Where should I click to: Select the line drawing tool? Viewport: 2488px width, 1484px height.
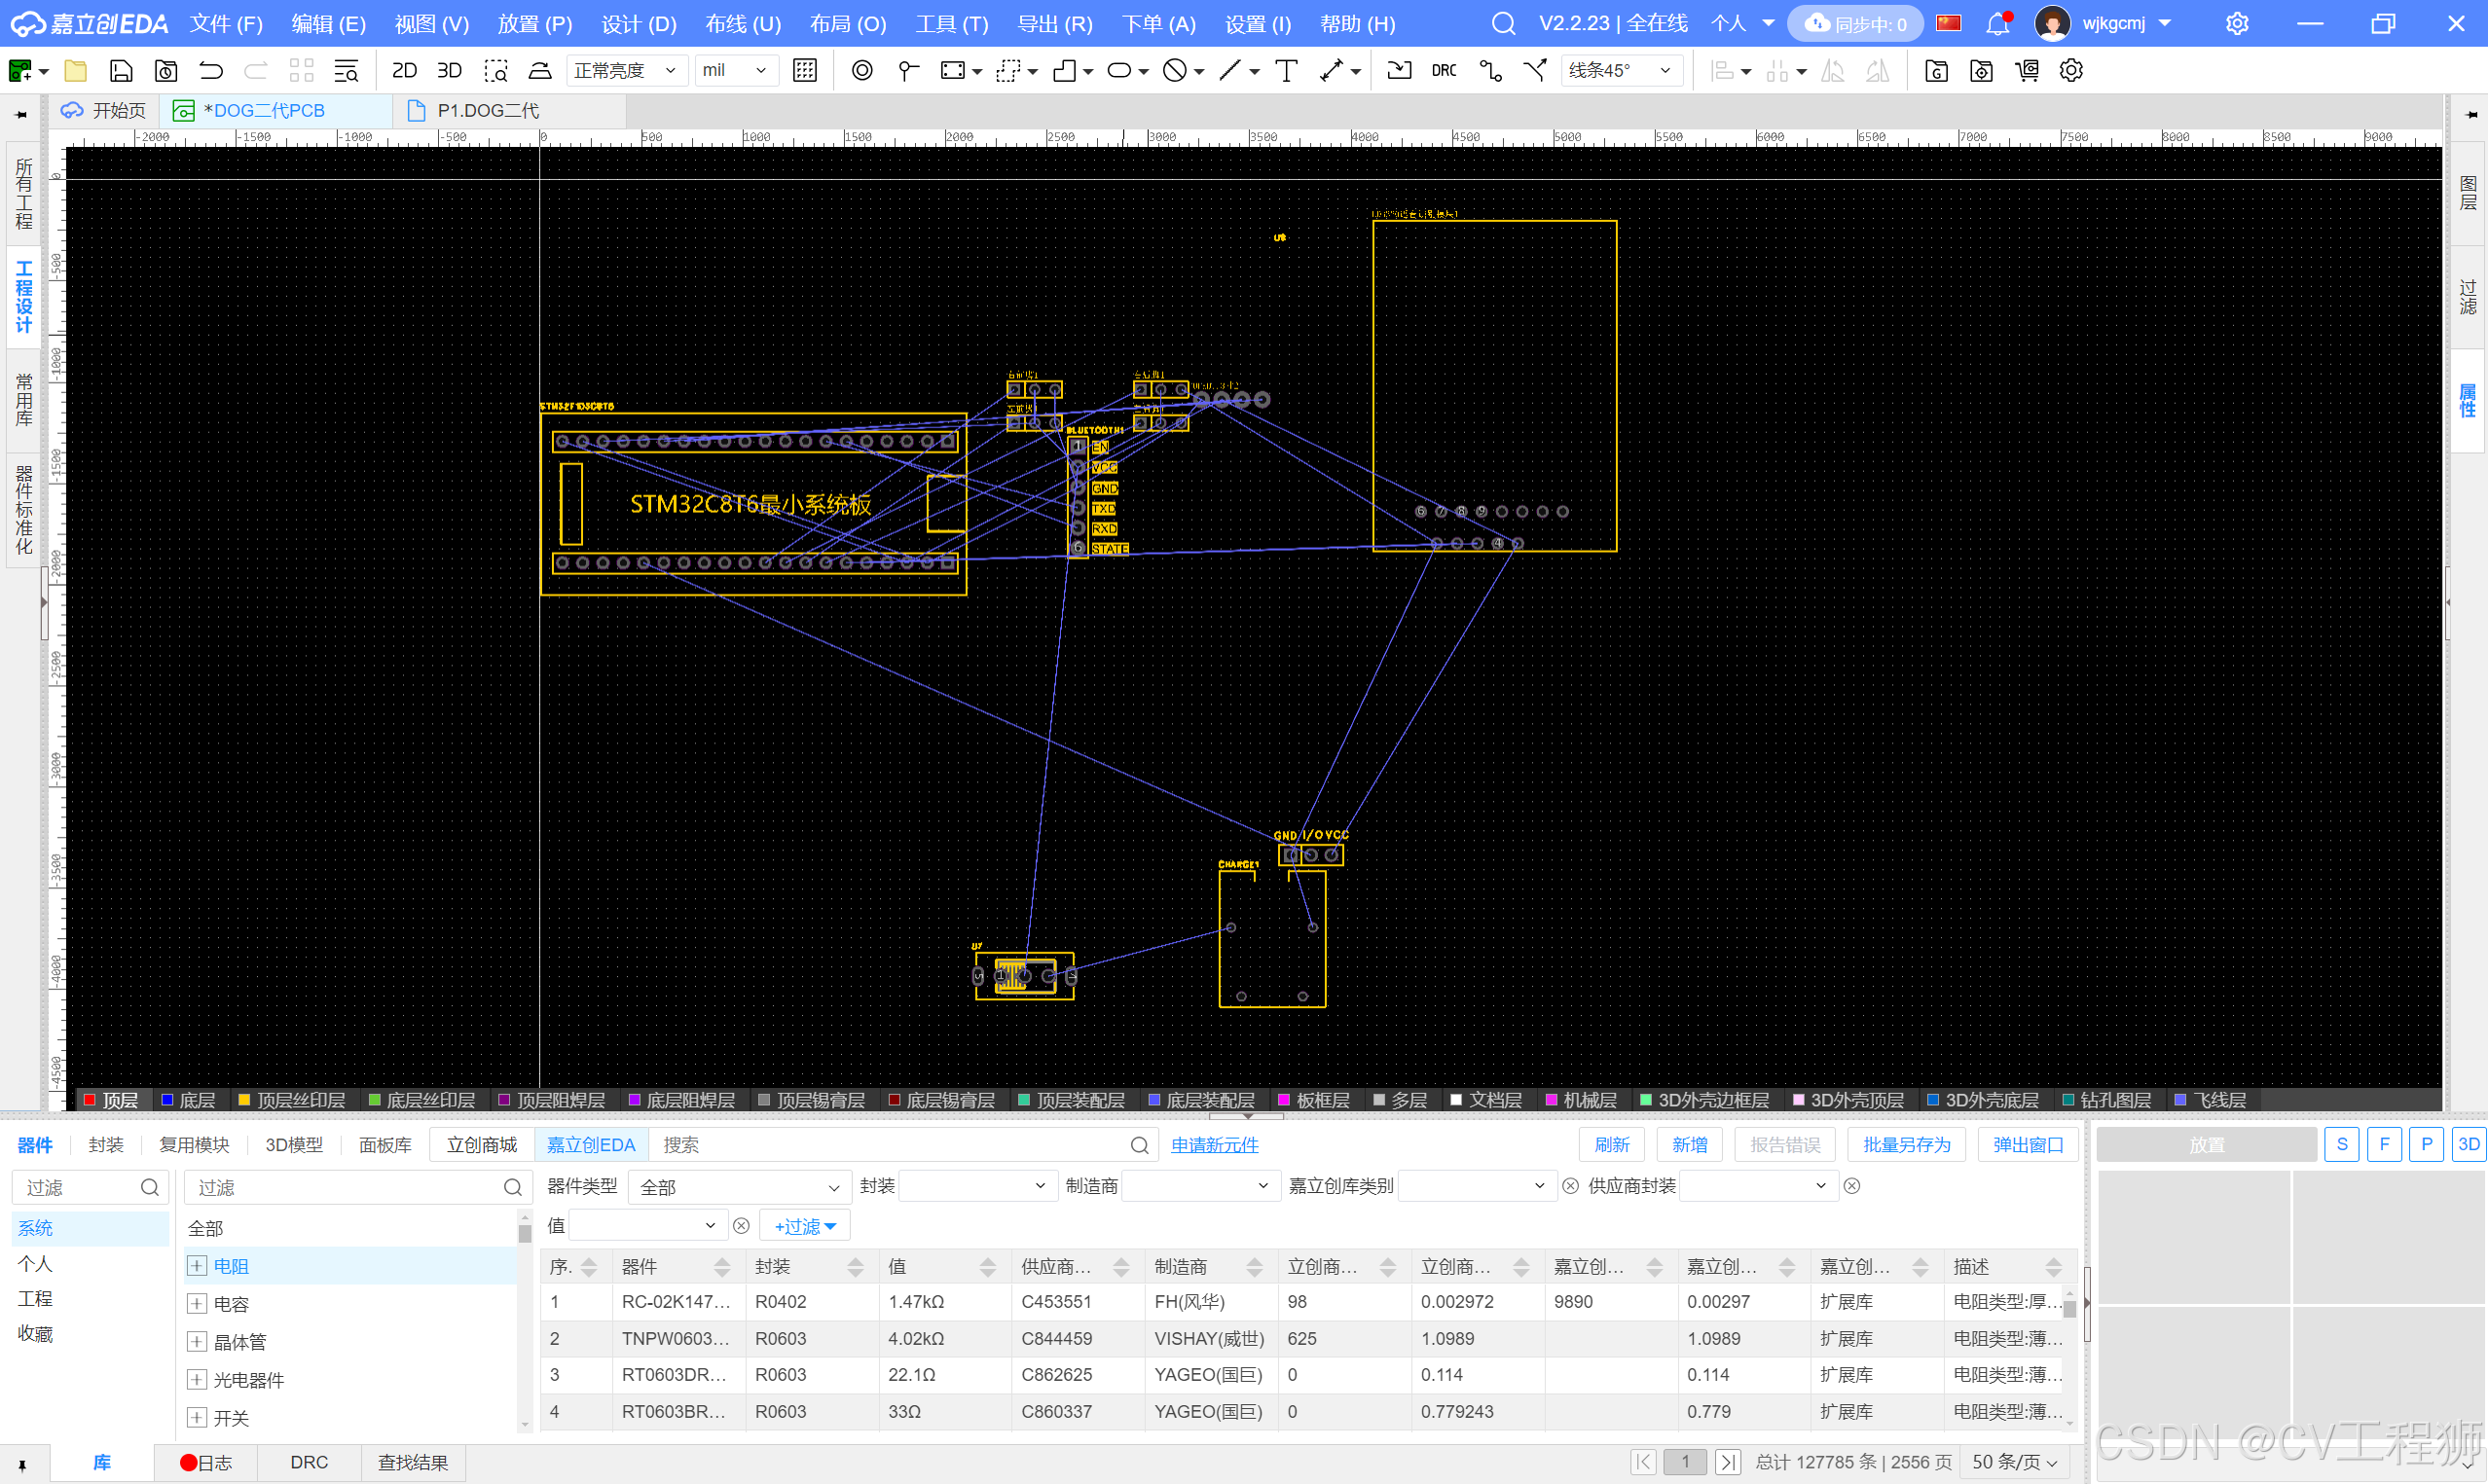tap(1230, 70)
